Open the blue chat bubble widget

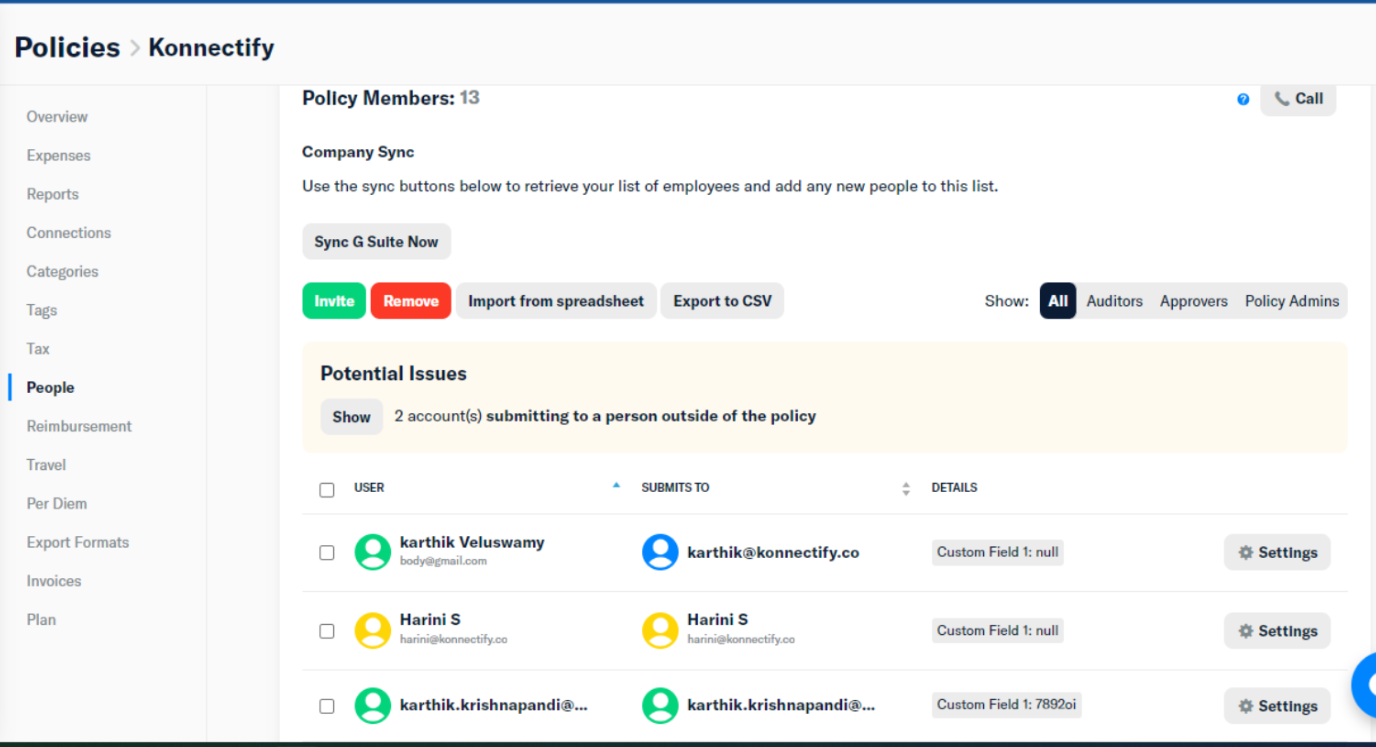pyautogui.click(x=1365, y=685)
